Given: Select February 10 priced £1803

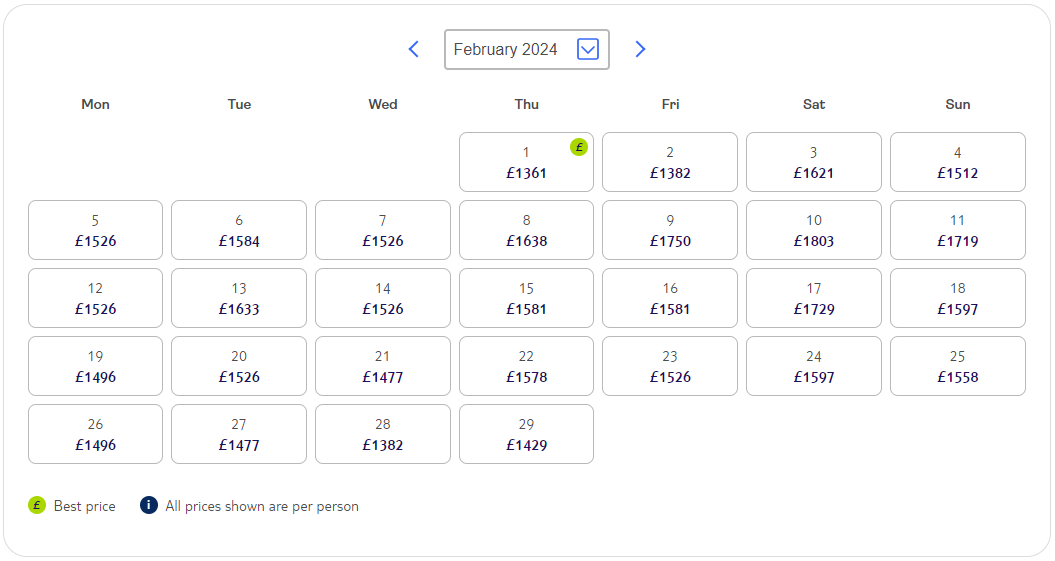Looking at the screenshot, I should coord(813,230).
